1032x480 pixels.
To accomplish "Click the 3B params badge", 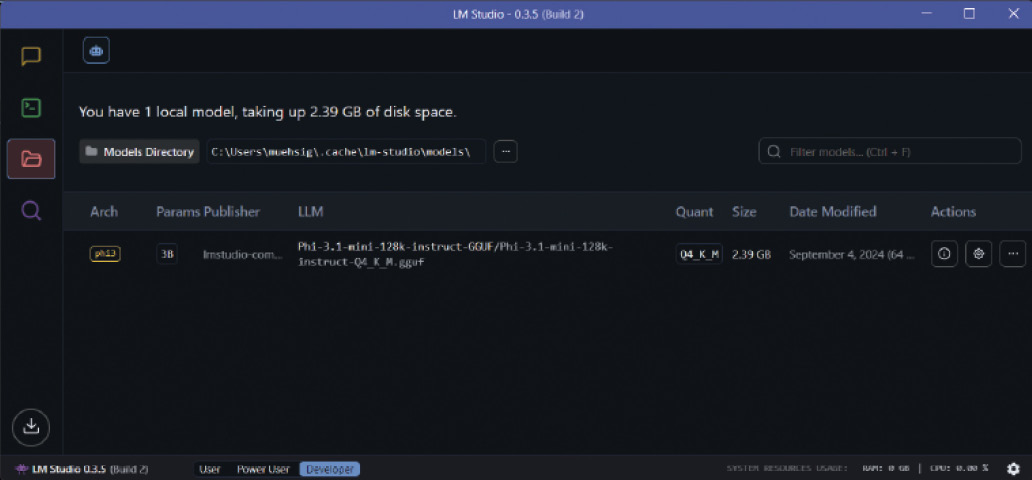I will (167, 253).
